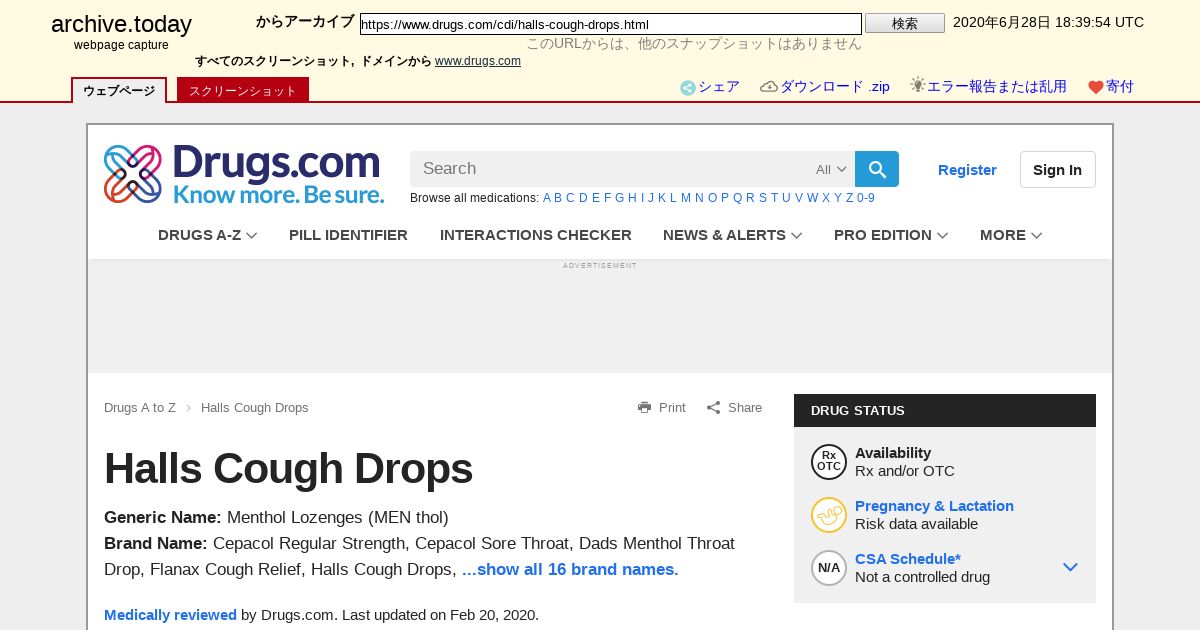Switch to the ウェブページ tab

click(119, 90)
